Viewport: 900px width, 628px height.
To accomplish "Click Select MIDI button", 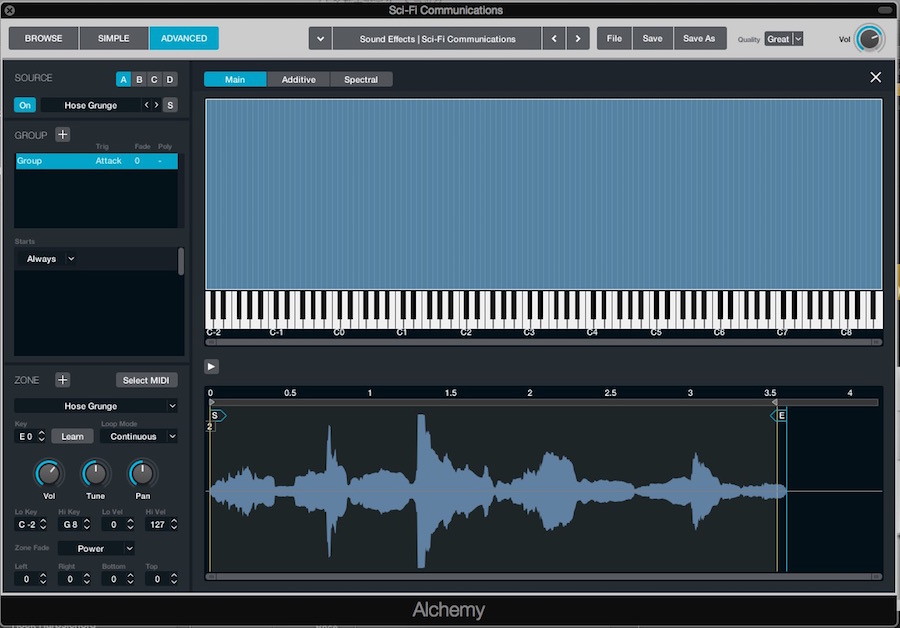I will pyautogui.click(x=146, y=380).
